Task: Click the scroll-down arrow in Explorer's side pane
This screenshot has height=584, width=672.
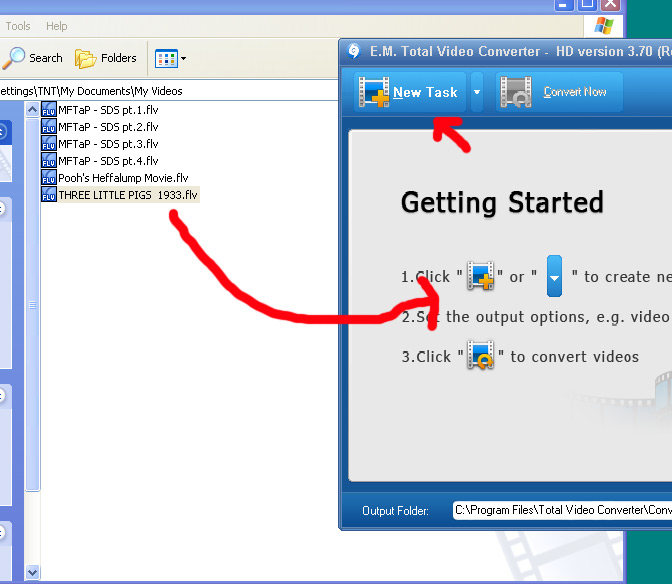Action: pyautogui.click(x=32, y=572)
